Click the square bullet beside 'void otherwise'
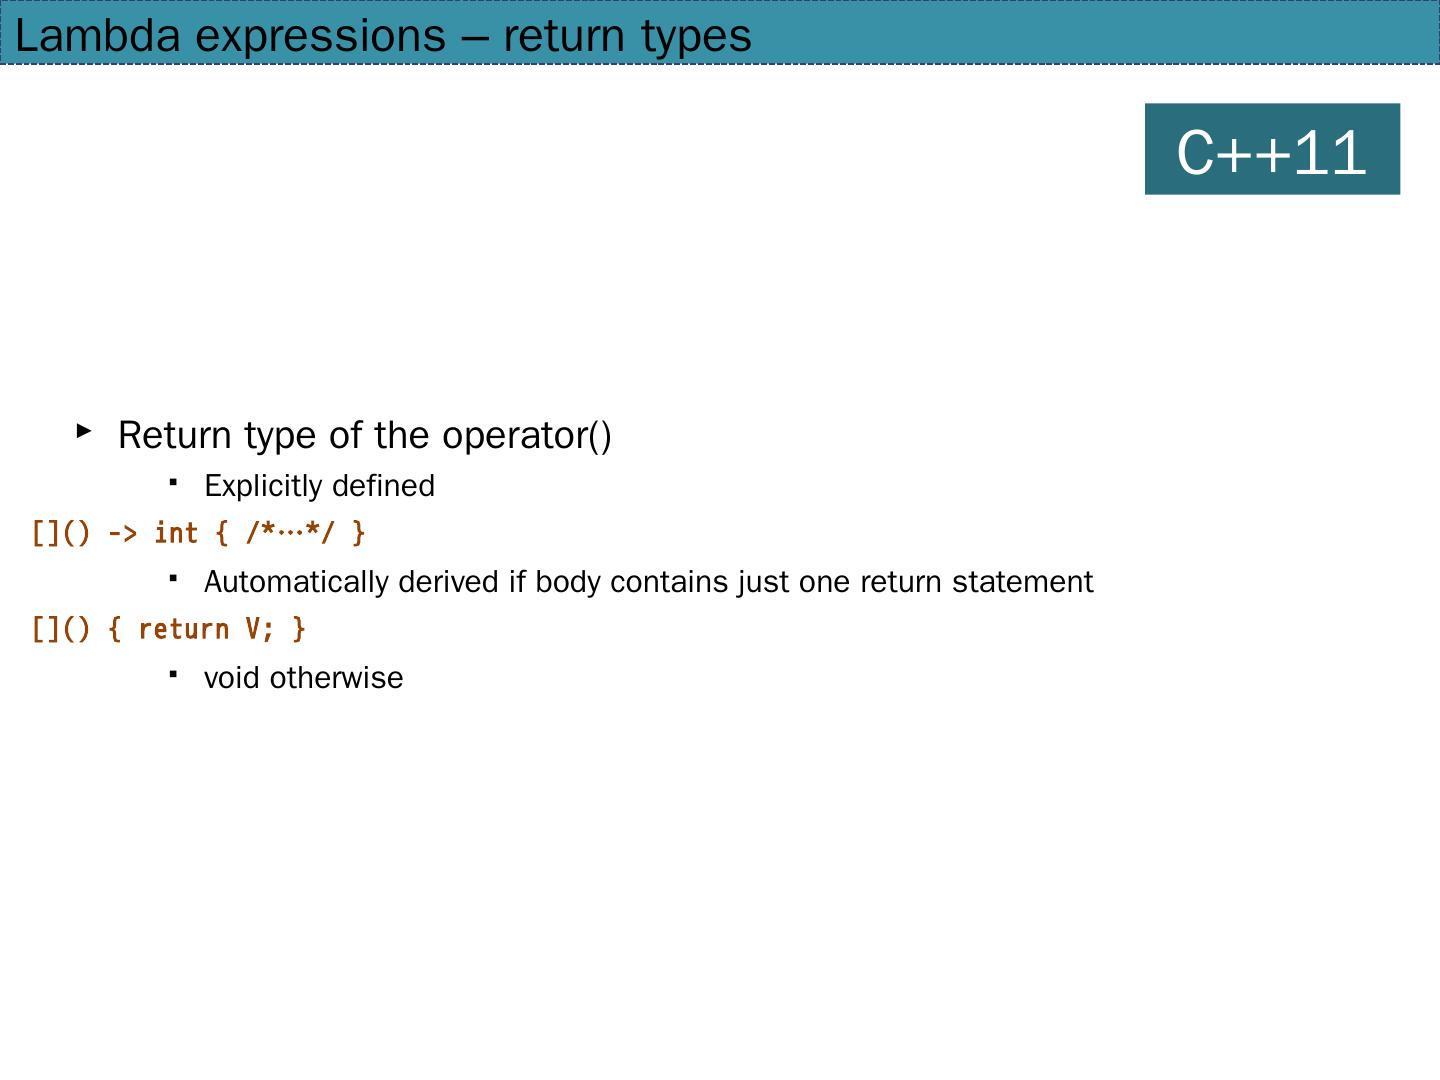The height and width of the screenshot is (1080, 1440). click(x=173, y=675)
